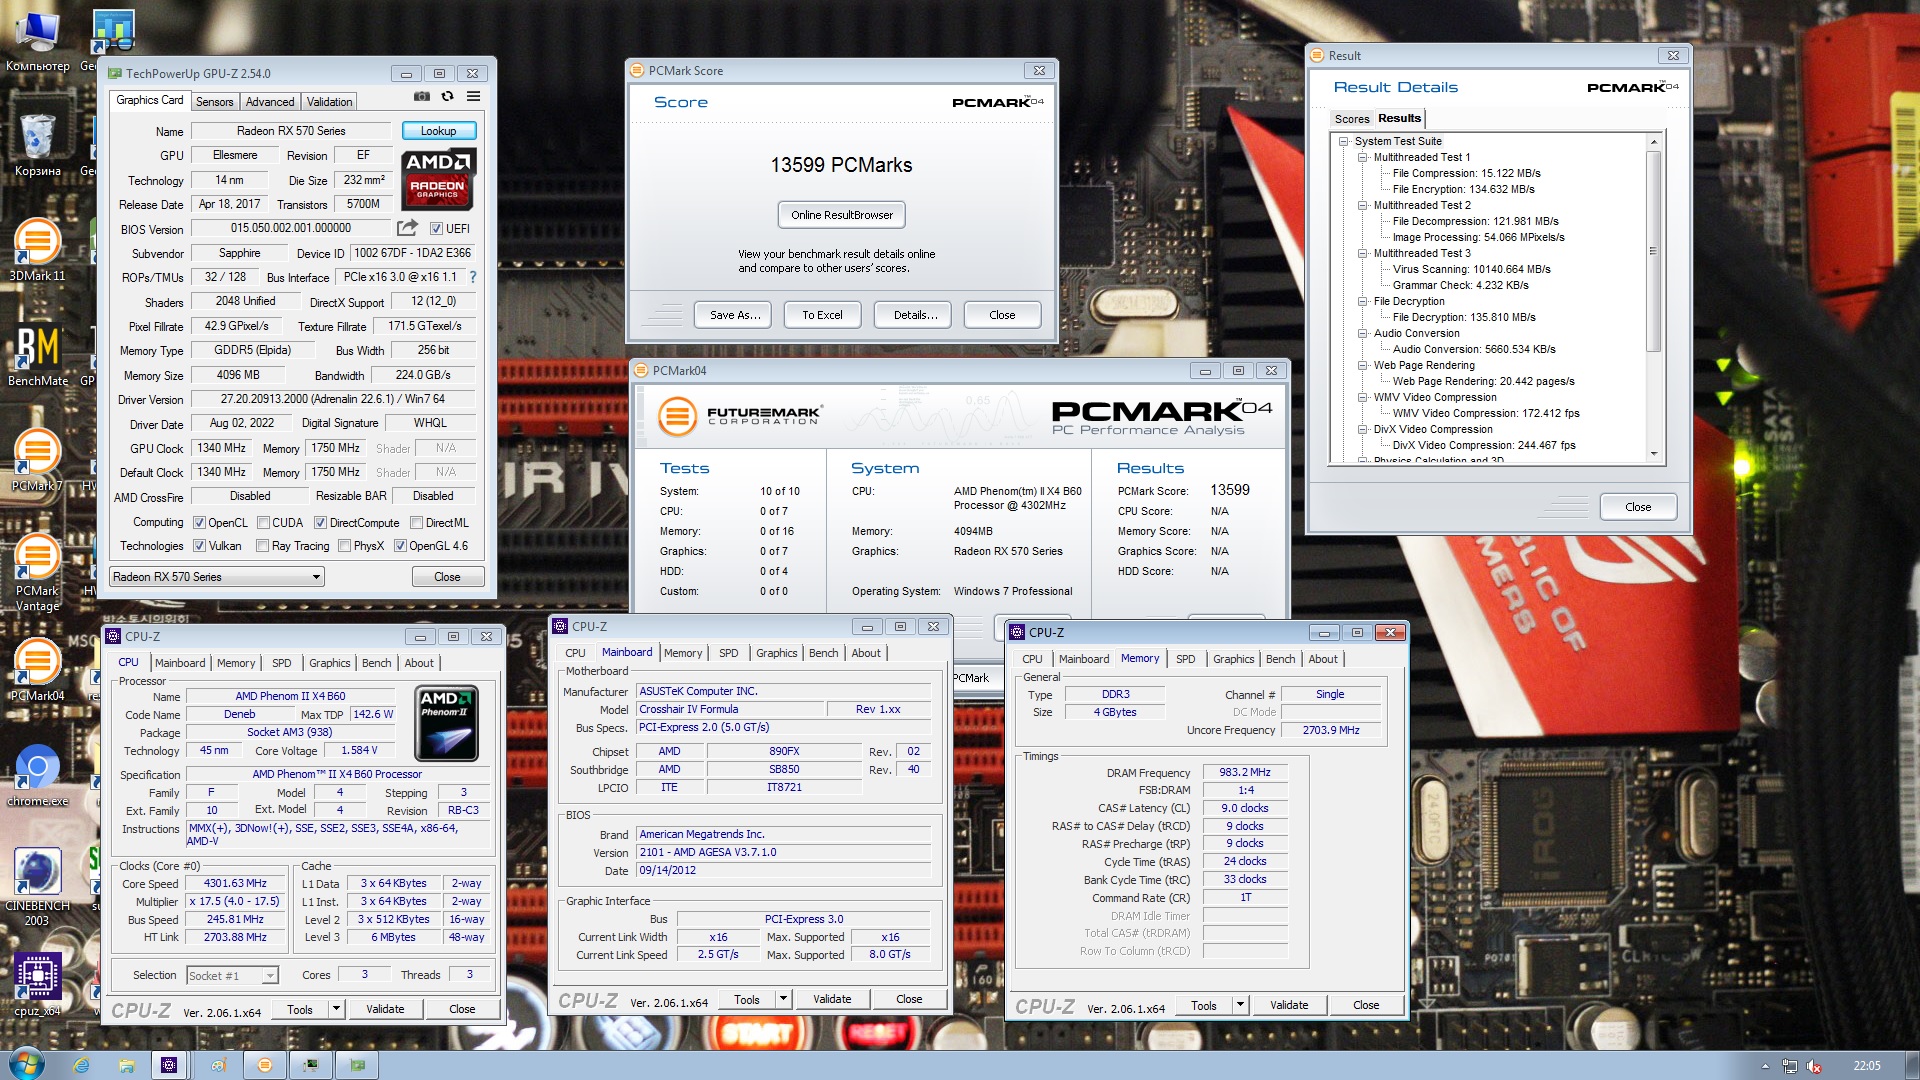Select the chrome.exe desktop icon
Image resolution: width=1920 pixels, height=1080 pixels.
click(38, 775)
